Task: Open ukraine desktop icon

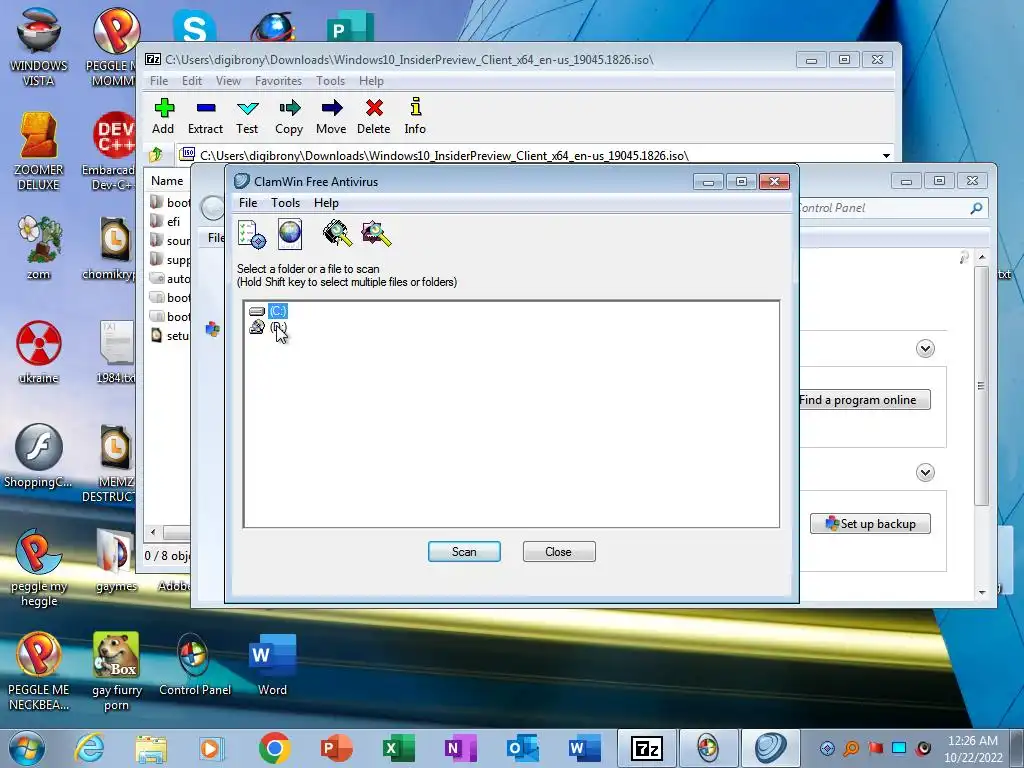Action: click(x=39, y=352)
